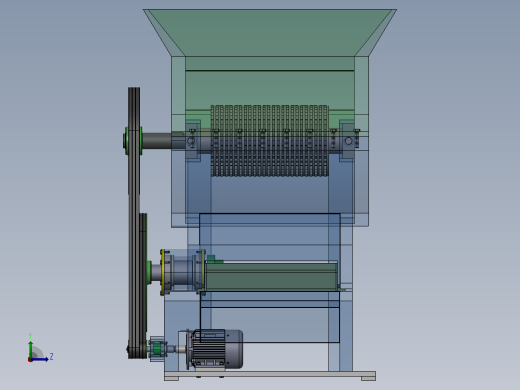The width and height of the screenshot is (520, 390).
Task: Select the dark green collection box under the chamber
Action: [272, 276]
